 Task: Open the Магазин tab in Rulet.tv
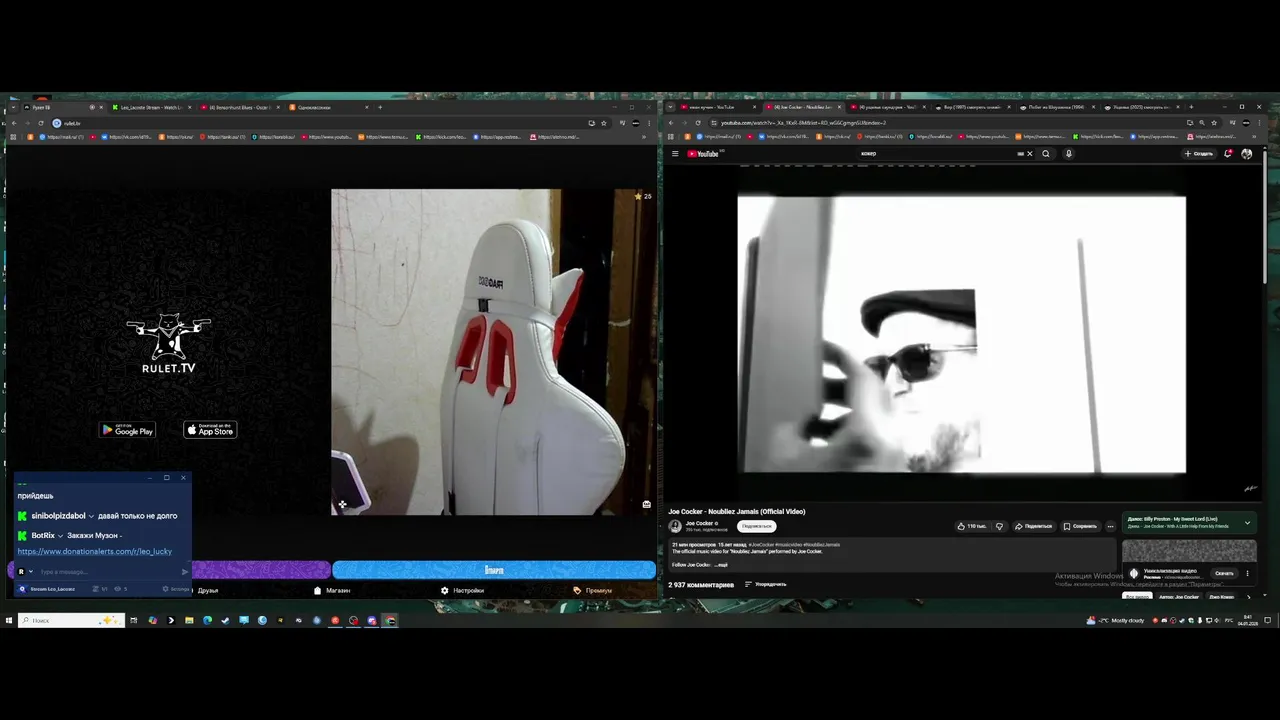(x=332, y=590)
